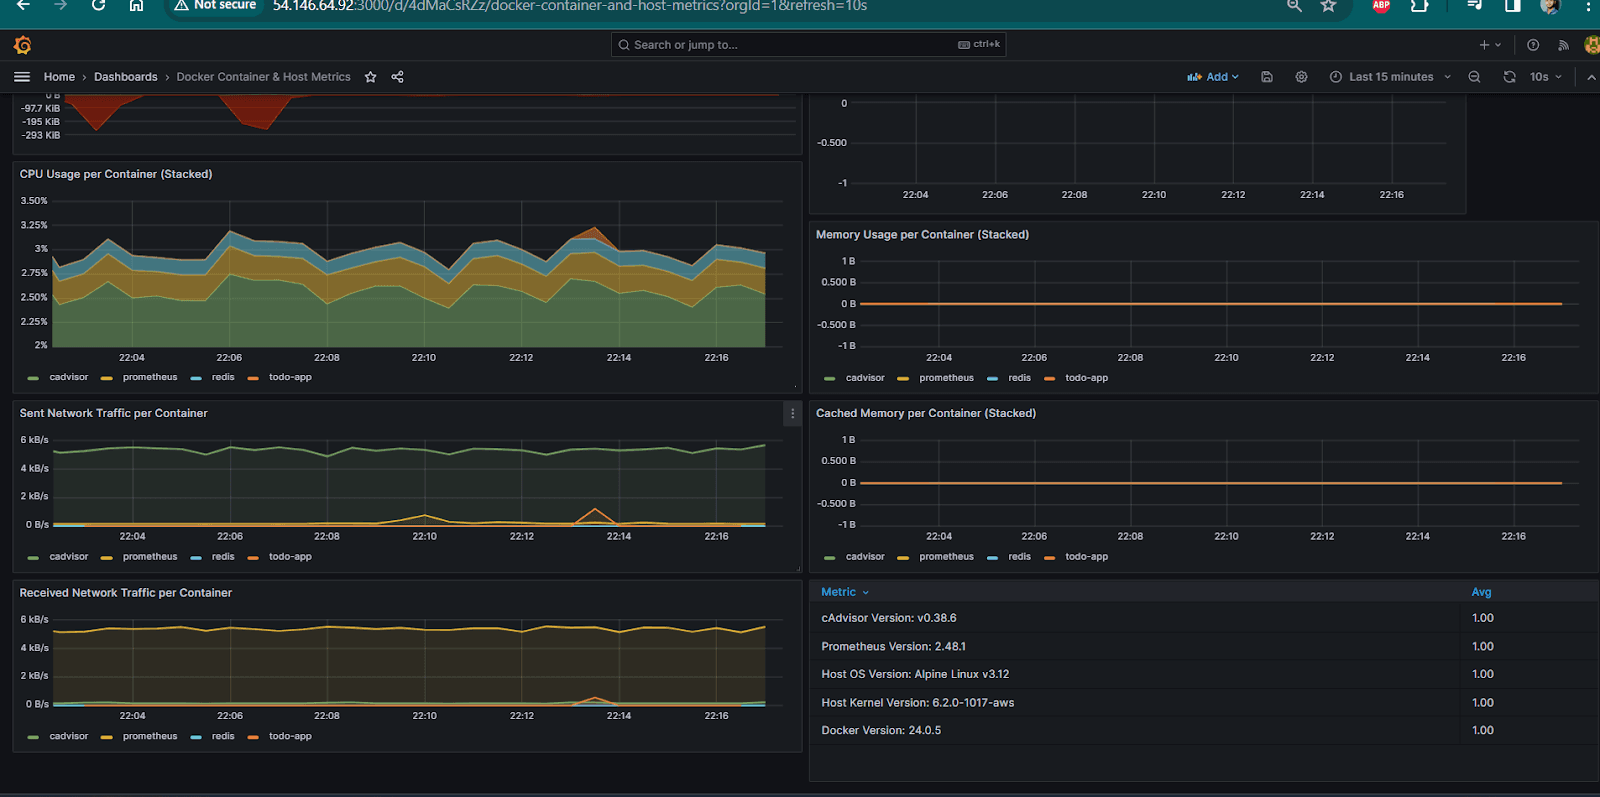
Task: Open the Last 15 minutes time picker
Action: coord(1390,77)
